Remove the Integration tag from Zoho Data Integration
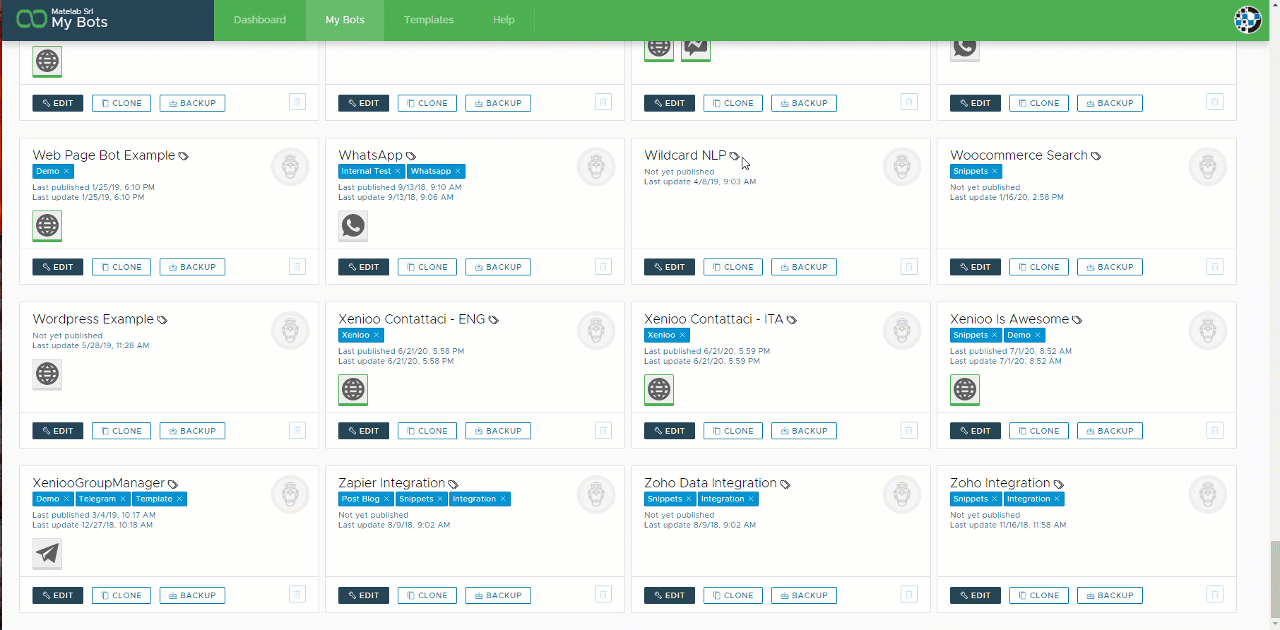This screenshot has width=1280, height=630. tap(751, 499)
